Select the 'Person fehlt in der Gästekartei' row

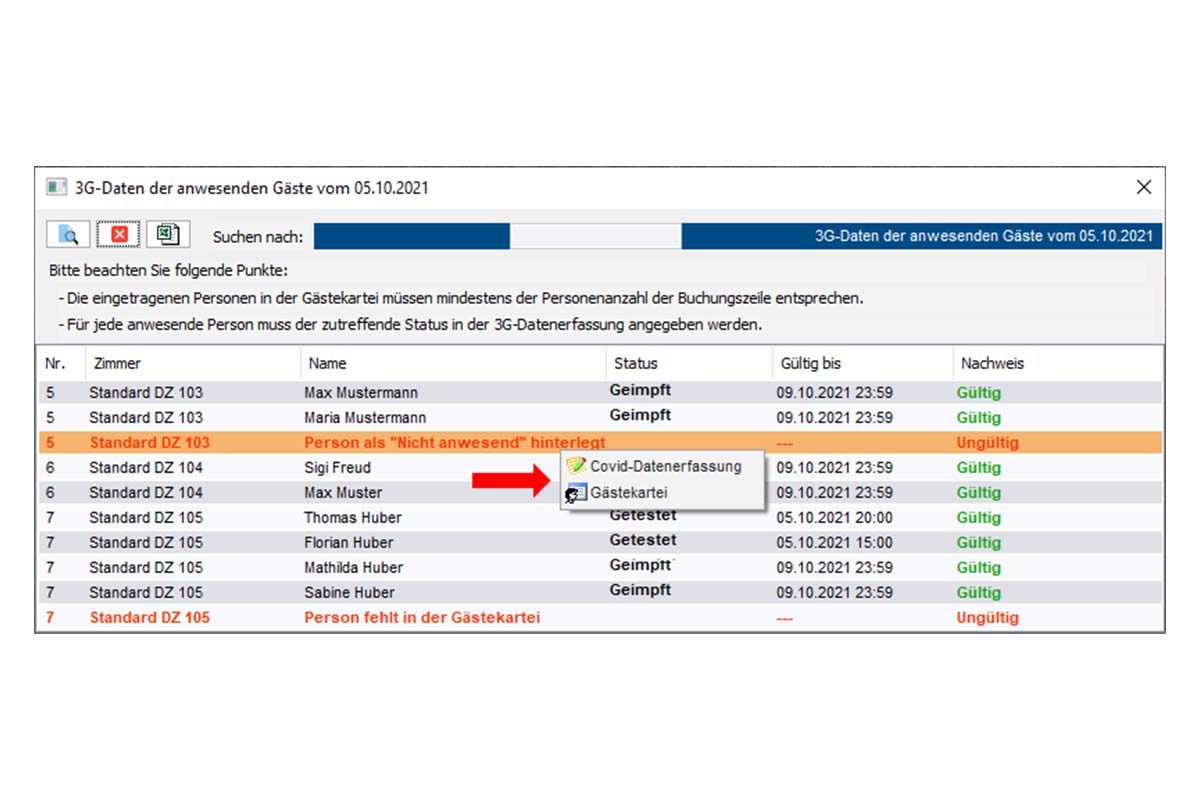point(421,618)
